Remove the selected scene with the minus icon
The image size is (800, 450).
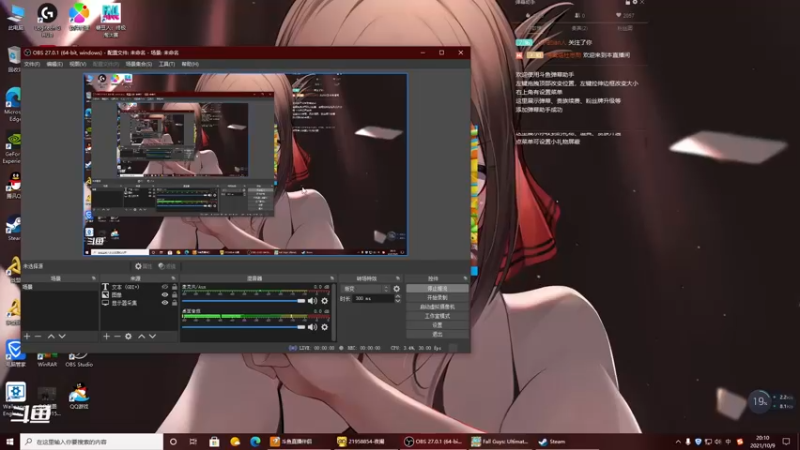click(x=38, y=336)
